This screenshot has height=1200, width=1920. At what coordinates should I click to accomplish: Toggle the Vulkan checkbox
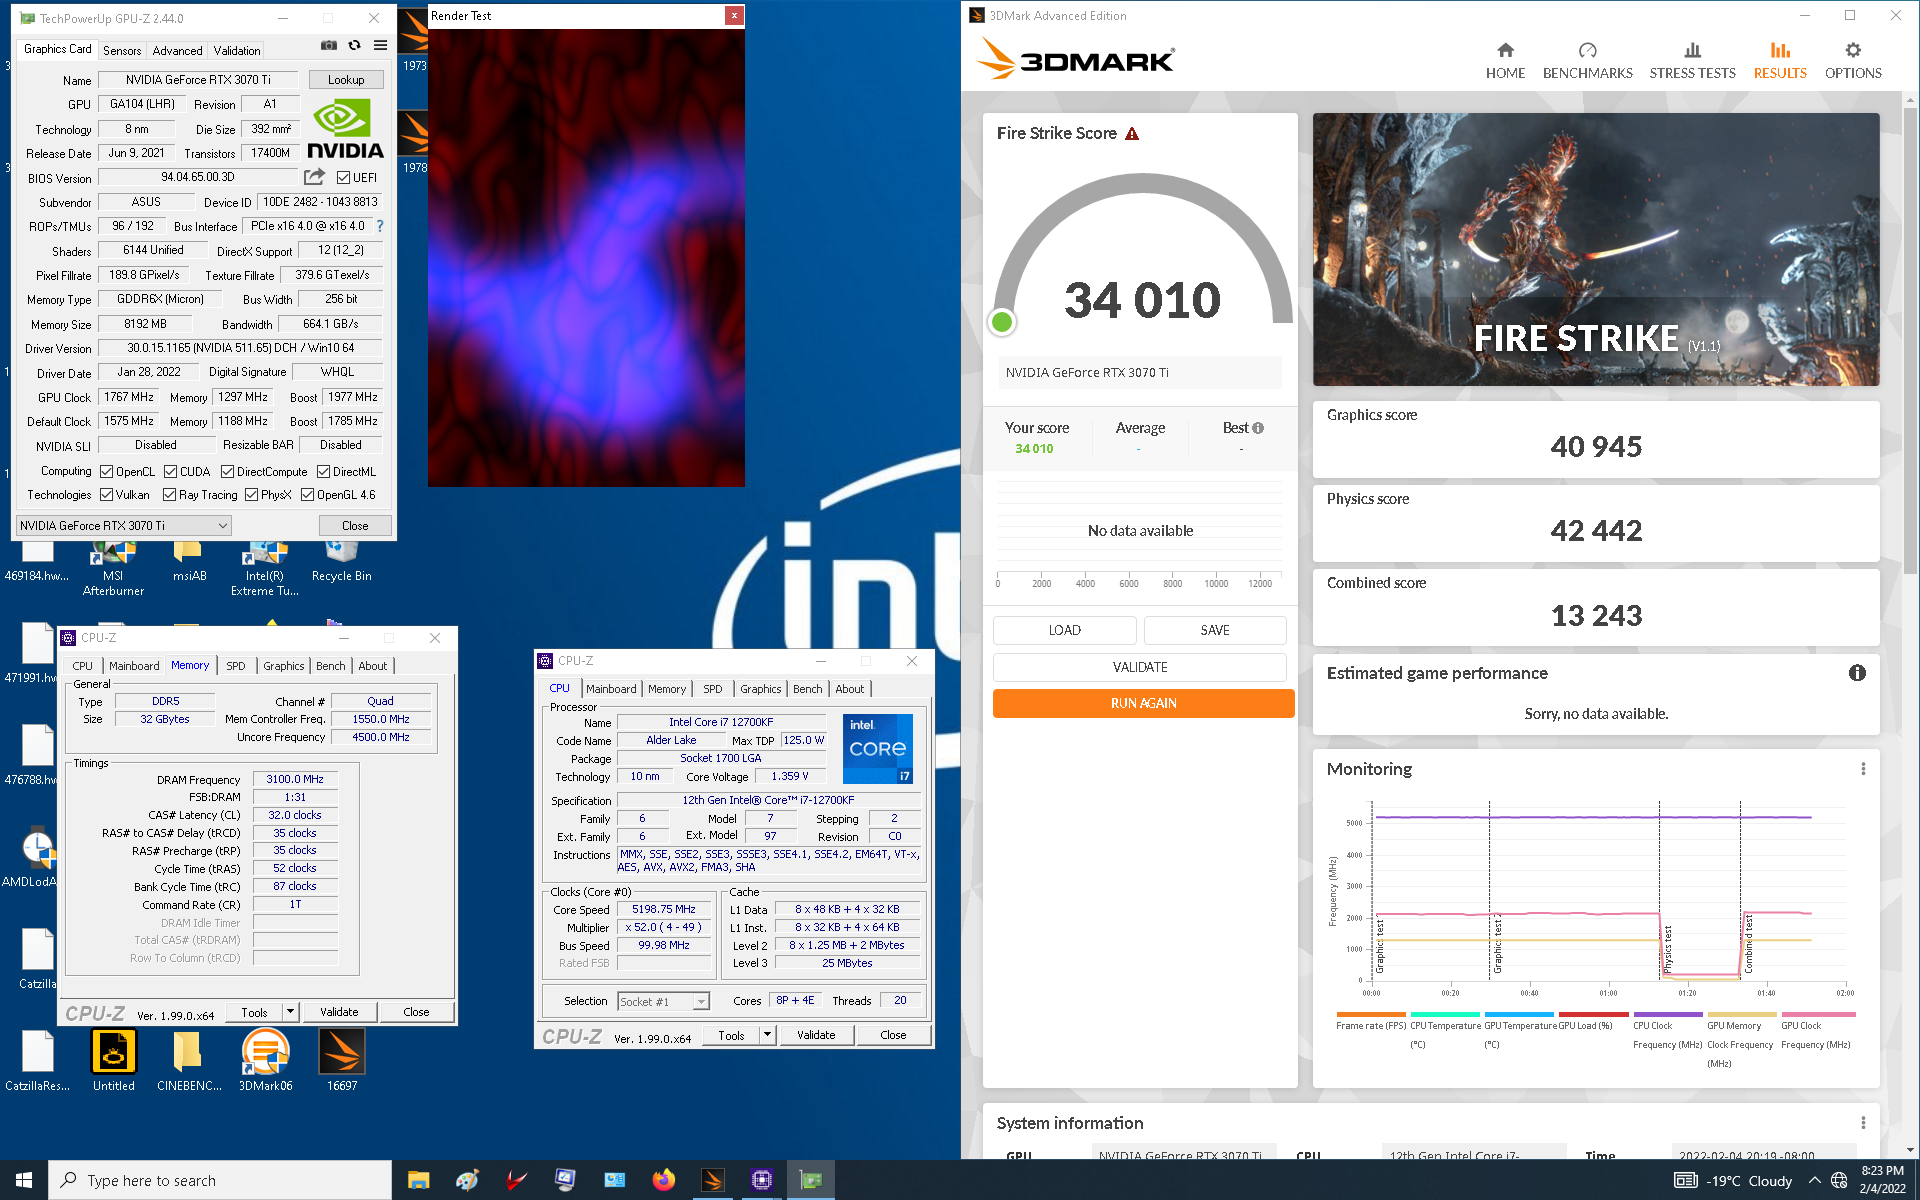(x=106, y=495)
